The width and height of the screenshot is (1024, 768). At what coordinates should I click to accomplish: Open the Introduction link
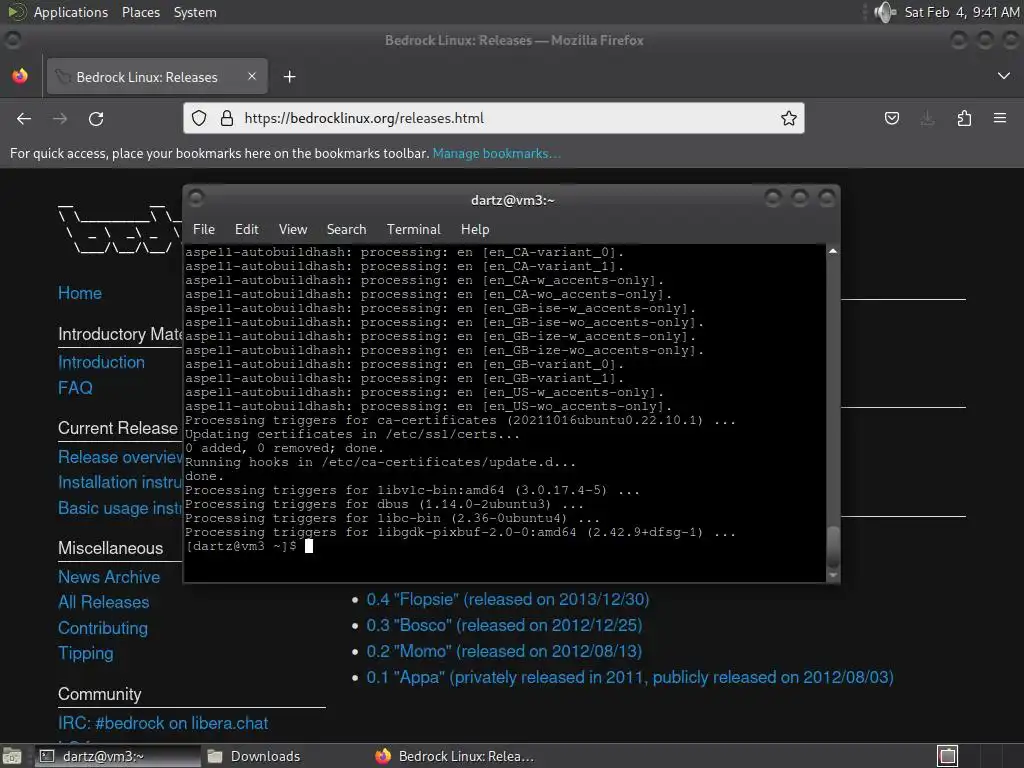(x=101, y=362)
